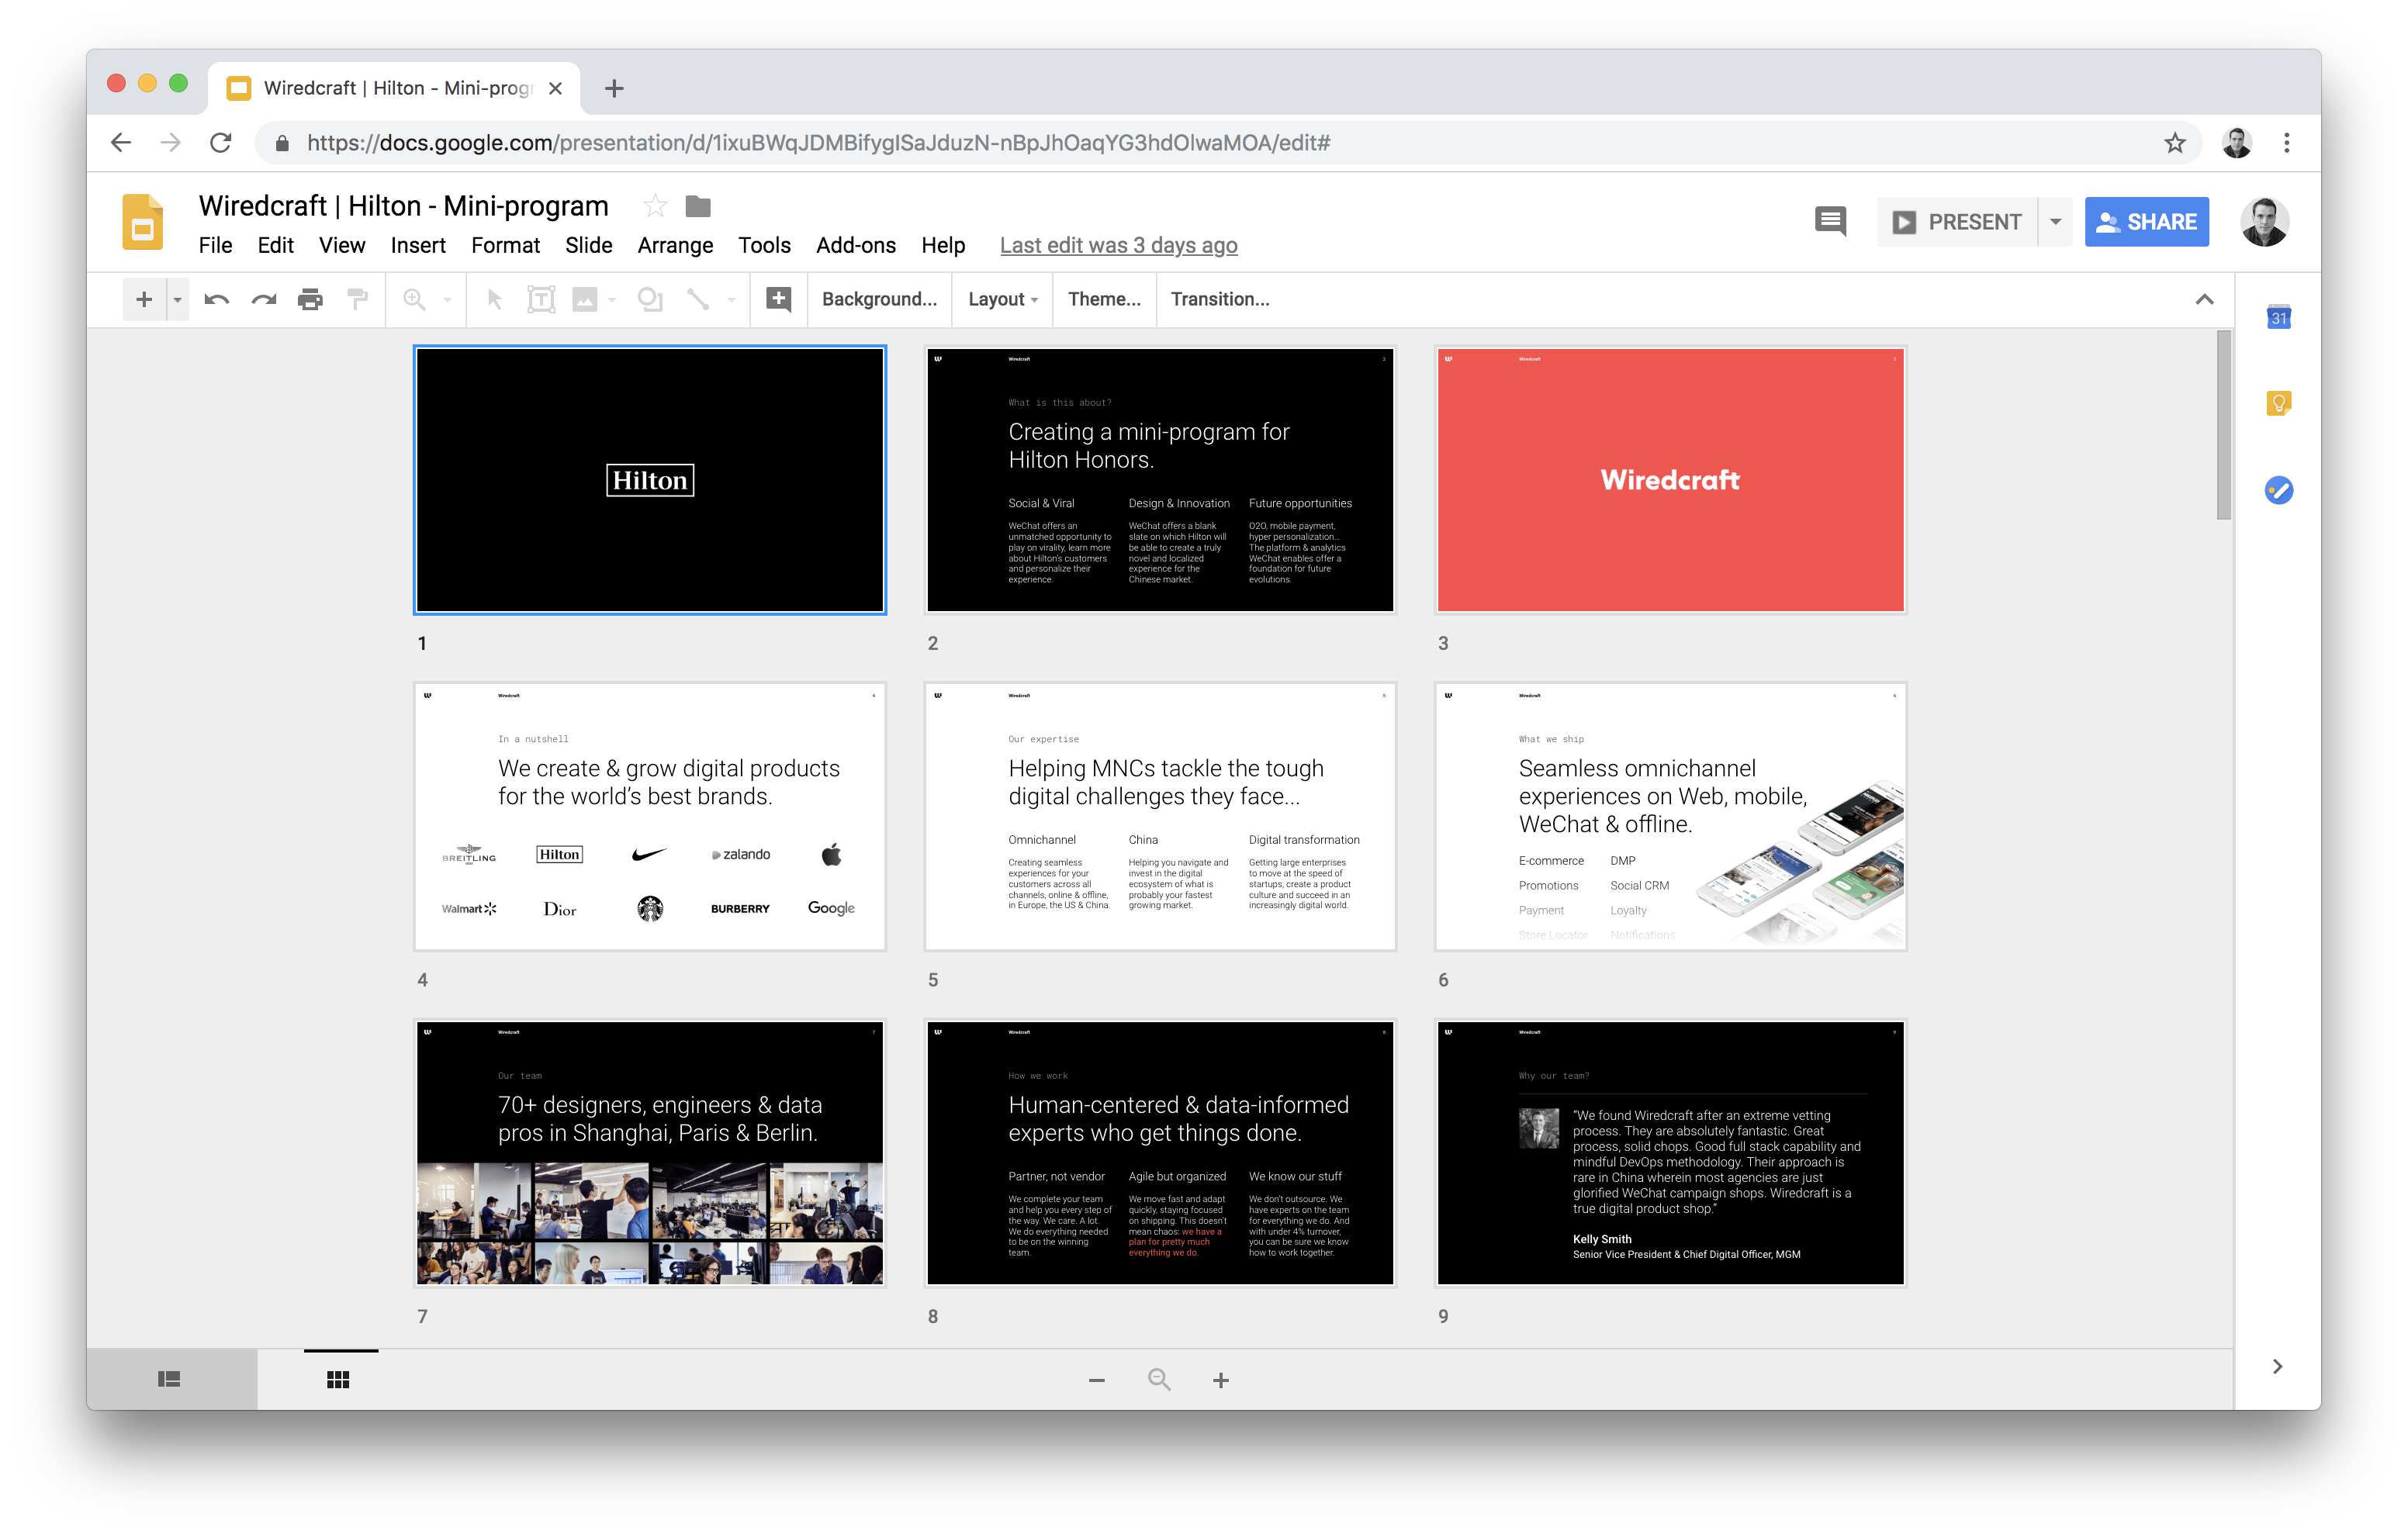Image resolution: width=2408 pixels, height=1534 pixels.
Task: Open the Slide menu
Action: point(588,245)
